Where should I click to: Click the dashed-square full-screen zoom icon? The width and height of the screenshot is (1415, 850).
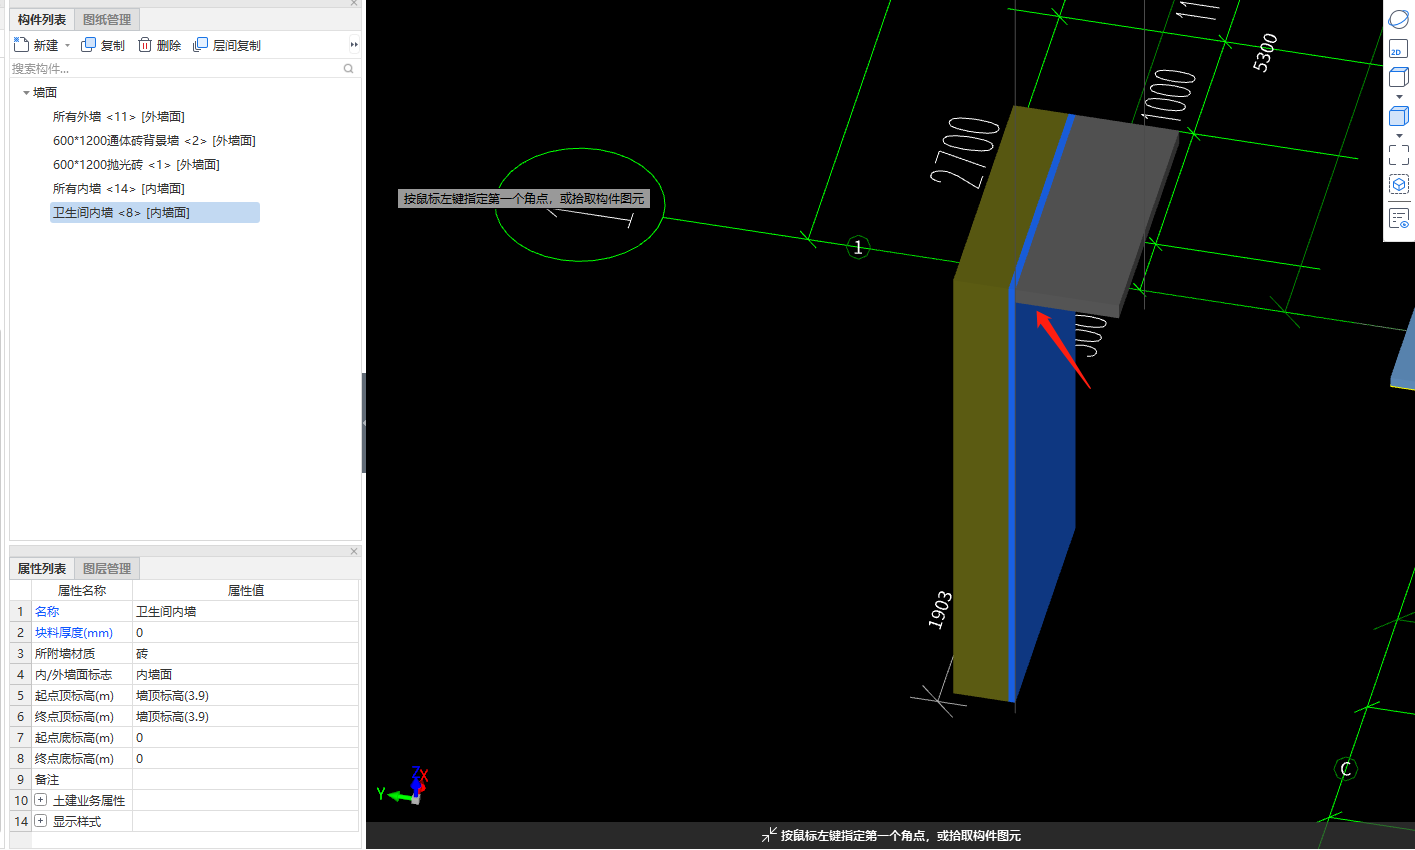(x=1399, y=155)
